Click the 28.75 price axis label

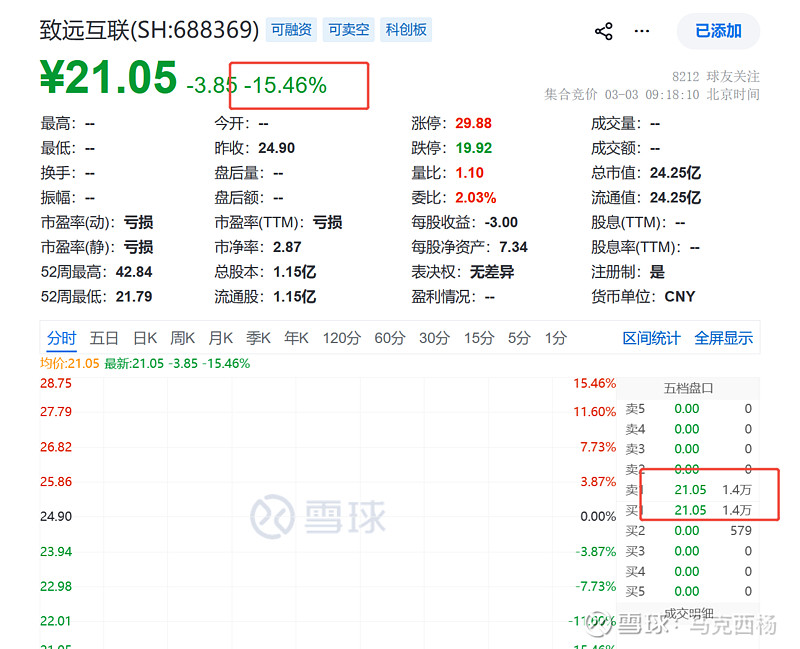(56, 383)
